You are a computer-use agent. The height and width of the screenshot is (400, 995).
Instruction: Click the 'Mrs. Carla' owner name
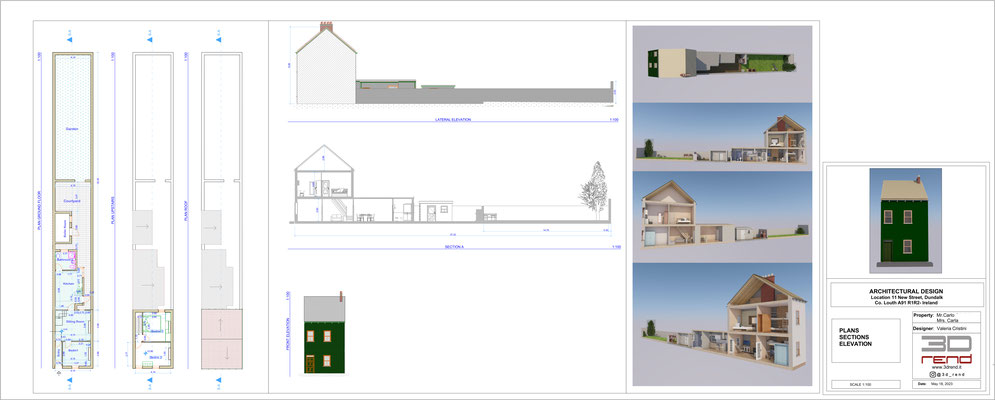click(x=946, y=321)
